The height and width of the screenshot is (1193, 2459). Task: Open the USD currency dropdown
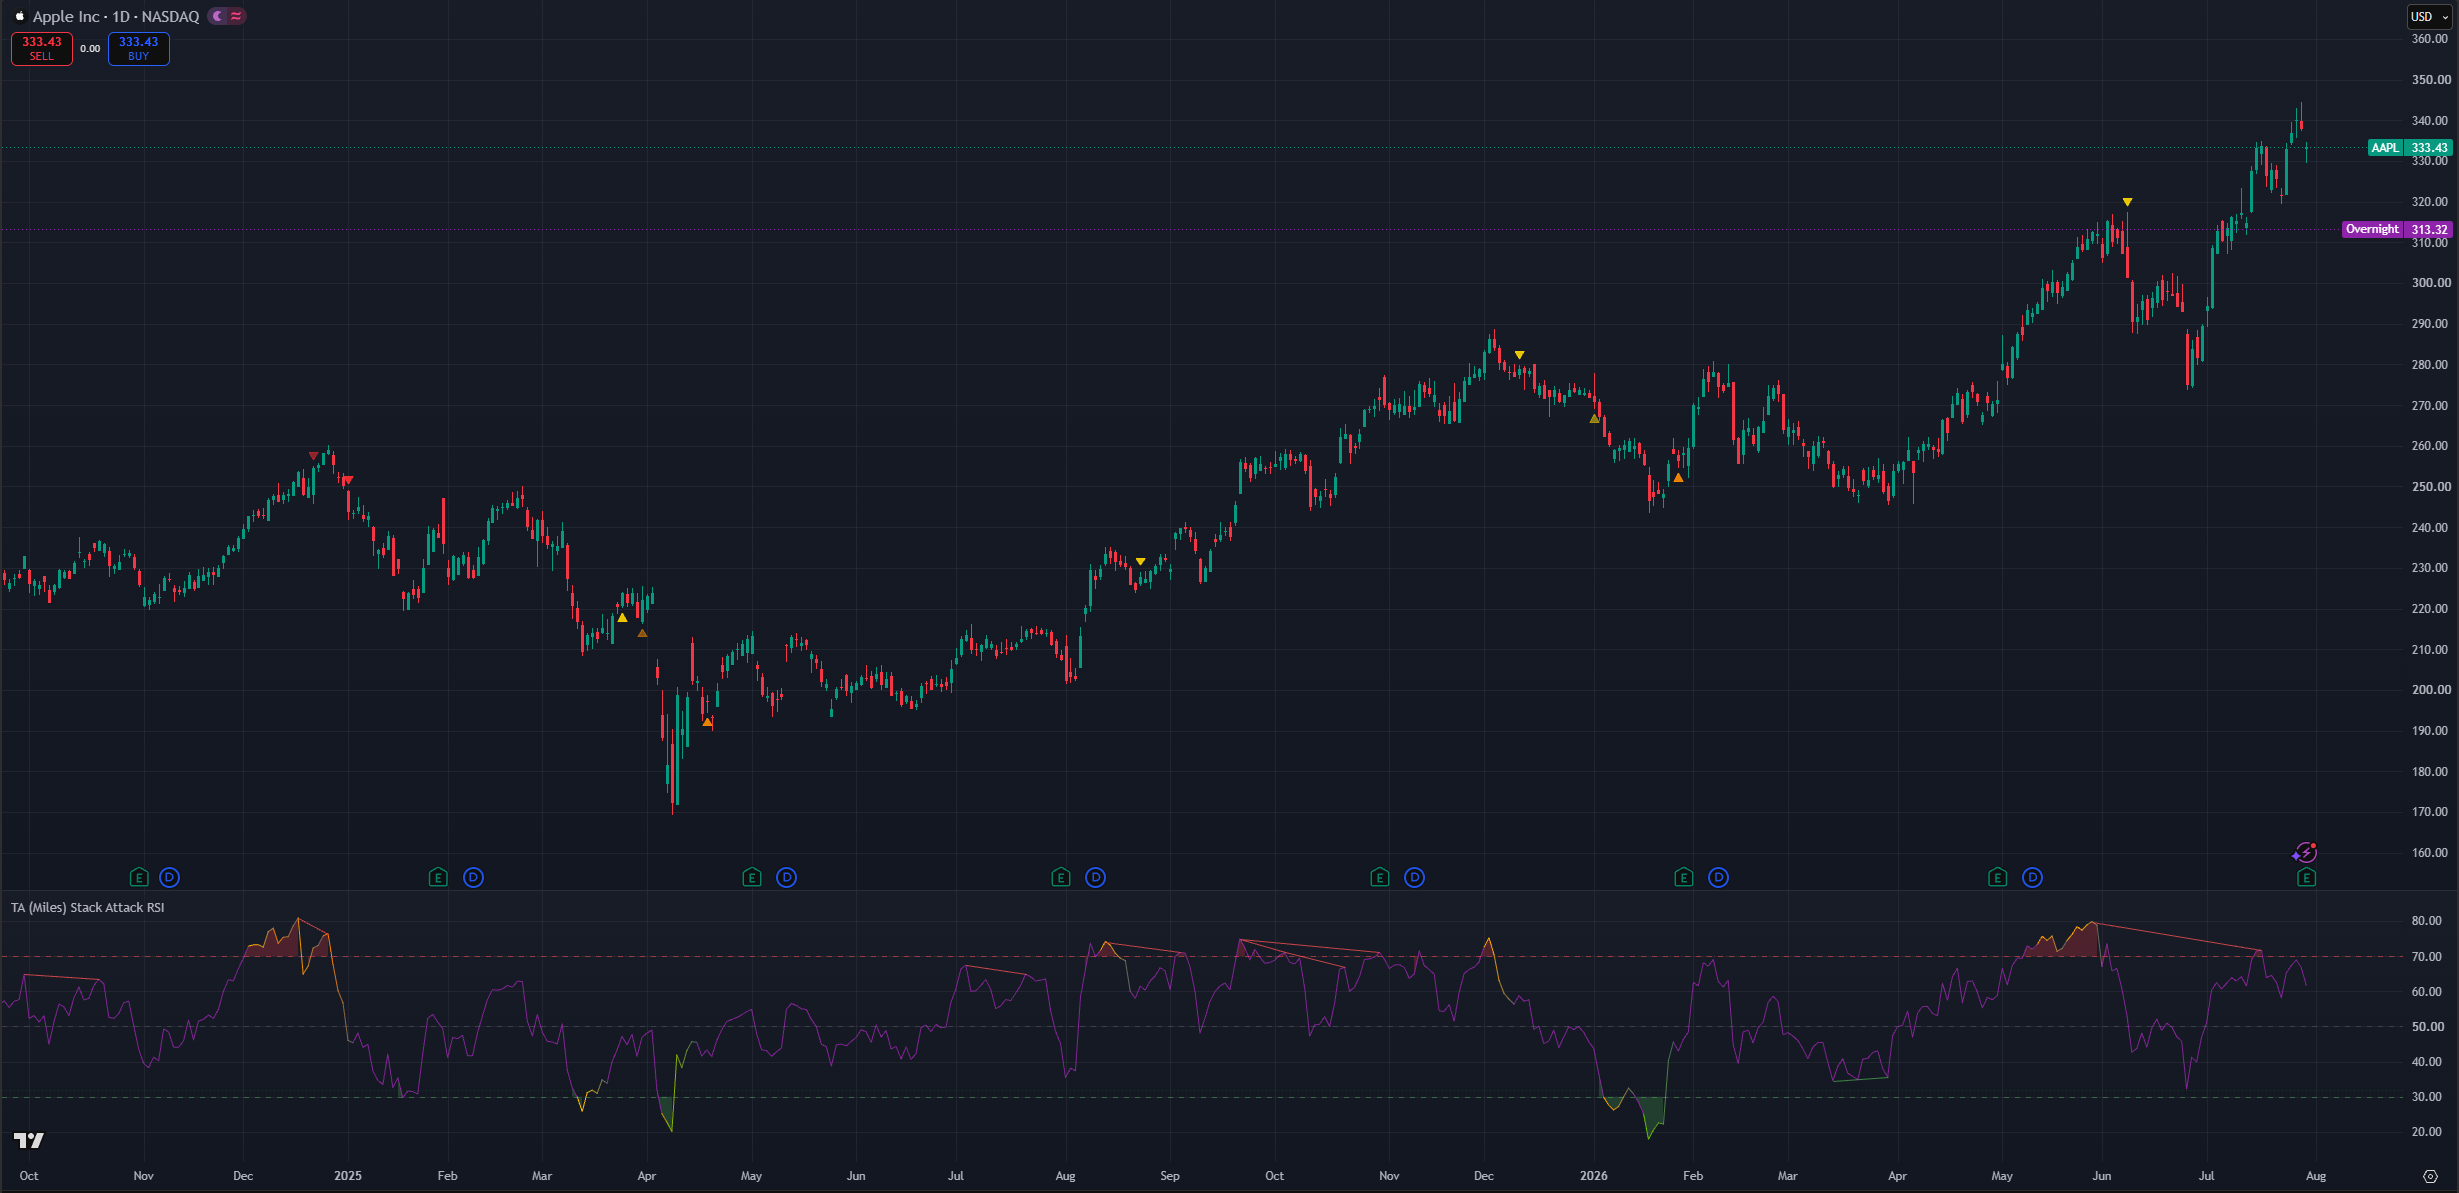pos(2429,17)
